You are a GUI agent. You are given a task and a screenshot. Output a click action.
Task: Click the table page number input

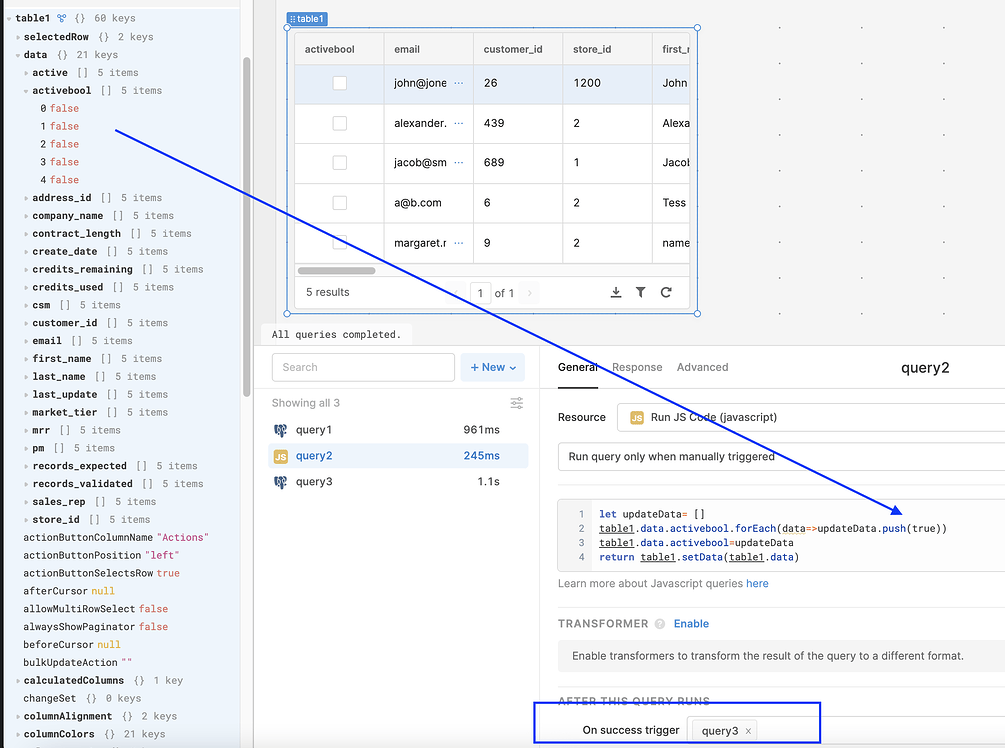tap(480, 293)
